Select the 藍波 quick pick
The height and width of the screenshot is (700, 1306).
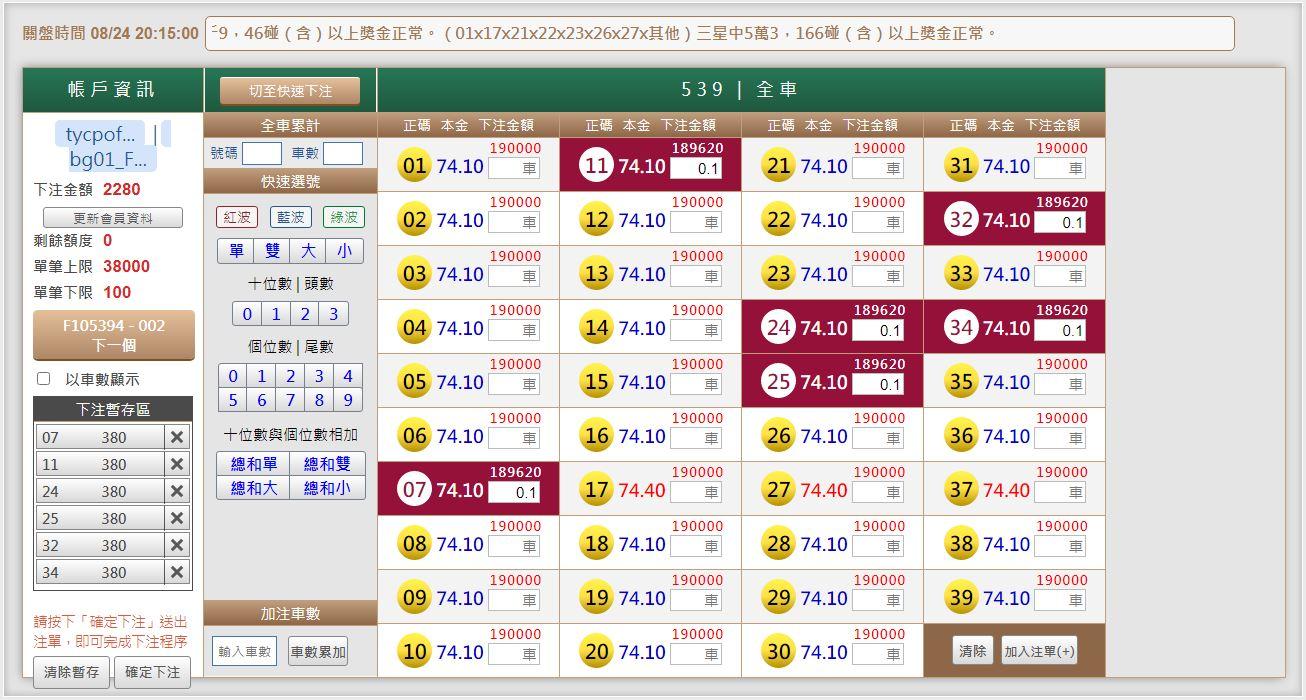tap(290, 217)
